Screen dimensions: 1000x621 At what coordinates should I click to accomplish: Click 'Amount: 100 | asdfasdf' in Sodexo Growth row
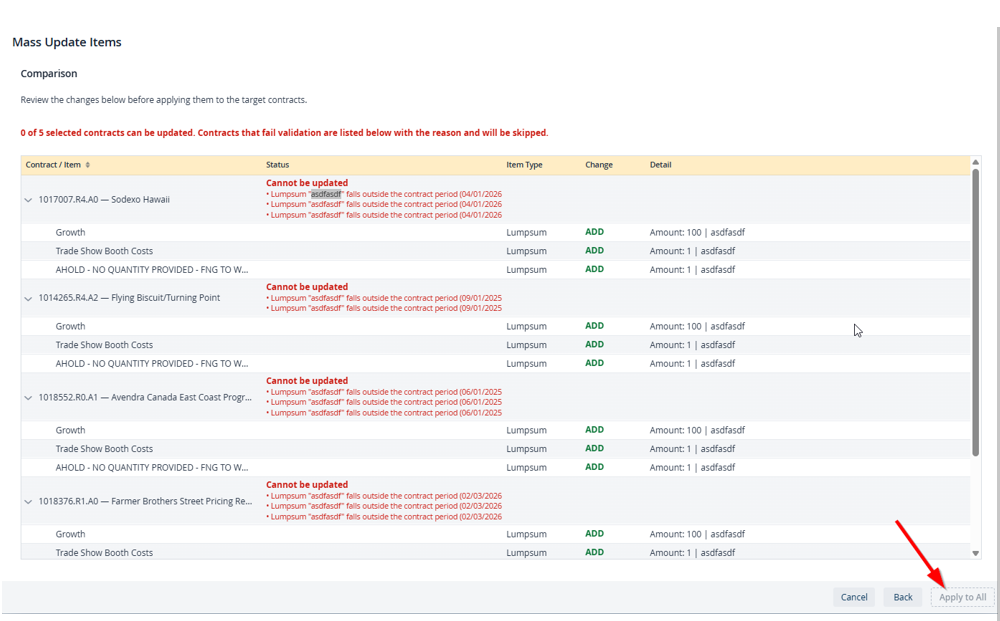[x=697, y=233]
